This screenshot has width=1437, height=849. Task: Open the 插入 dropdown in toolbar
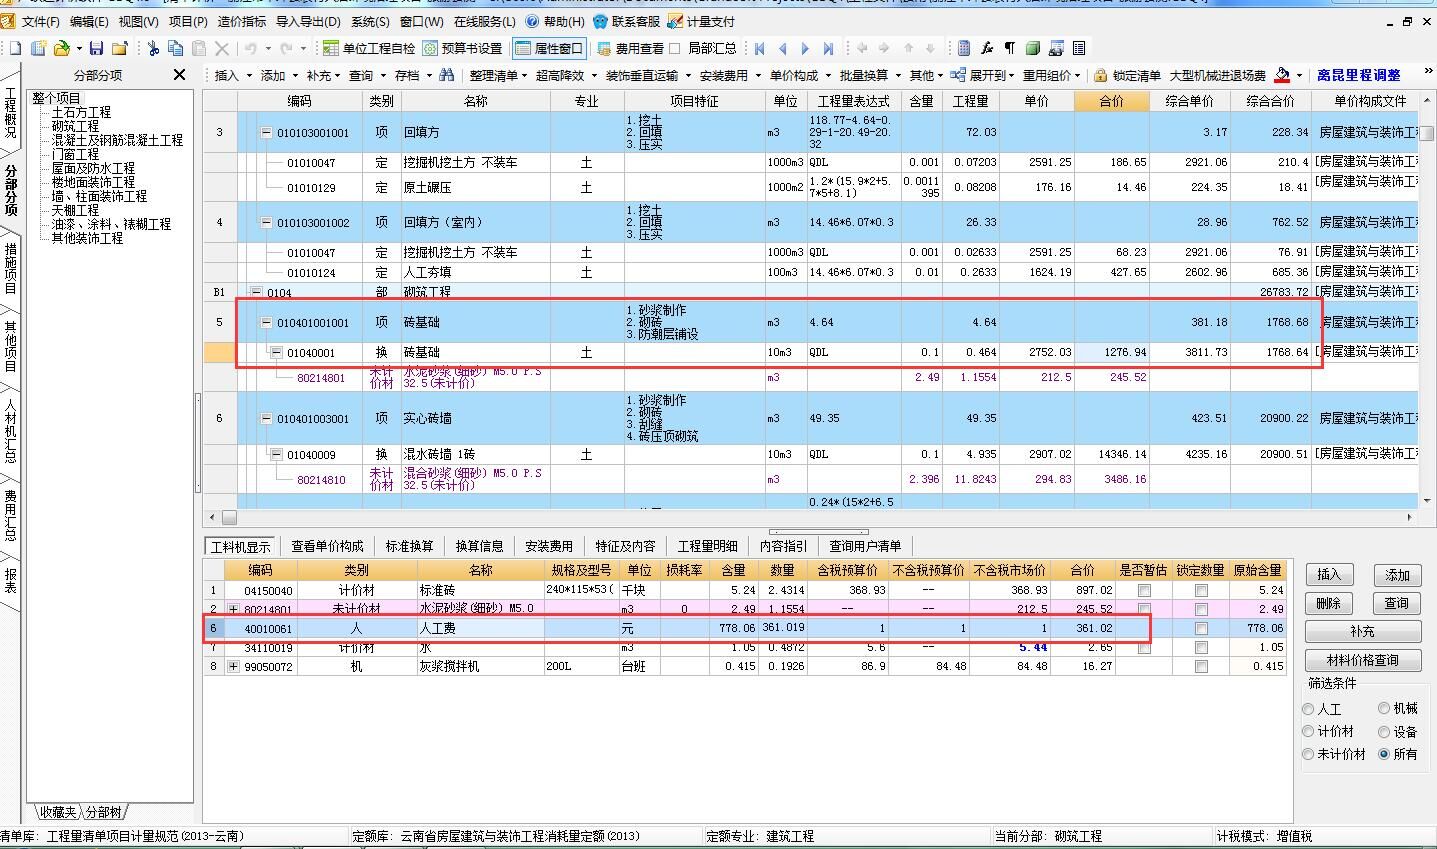[x=232, y=75]
